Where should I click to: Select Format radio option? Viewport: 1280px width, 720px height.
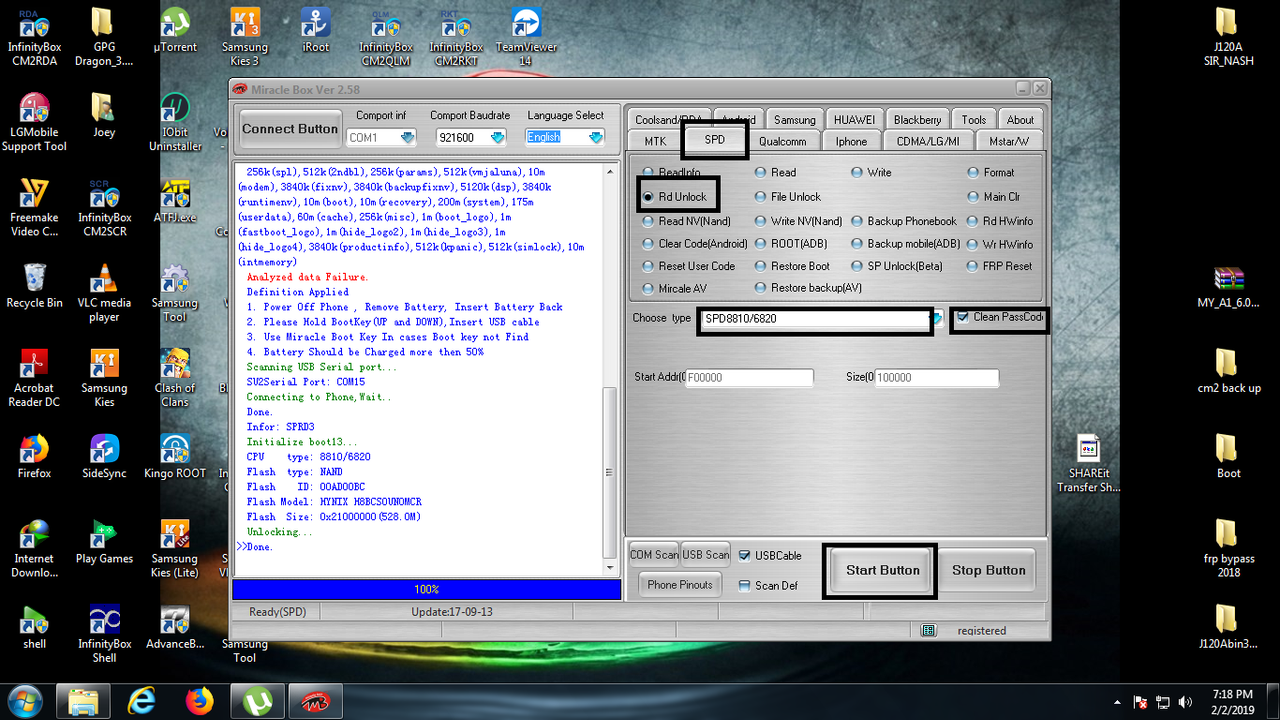pos(990,173)
